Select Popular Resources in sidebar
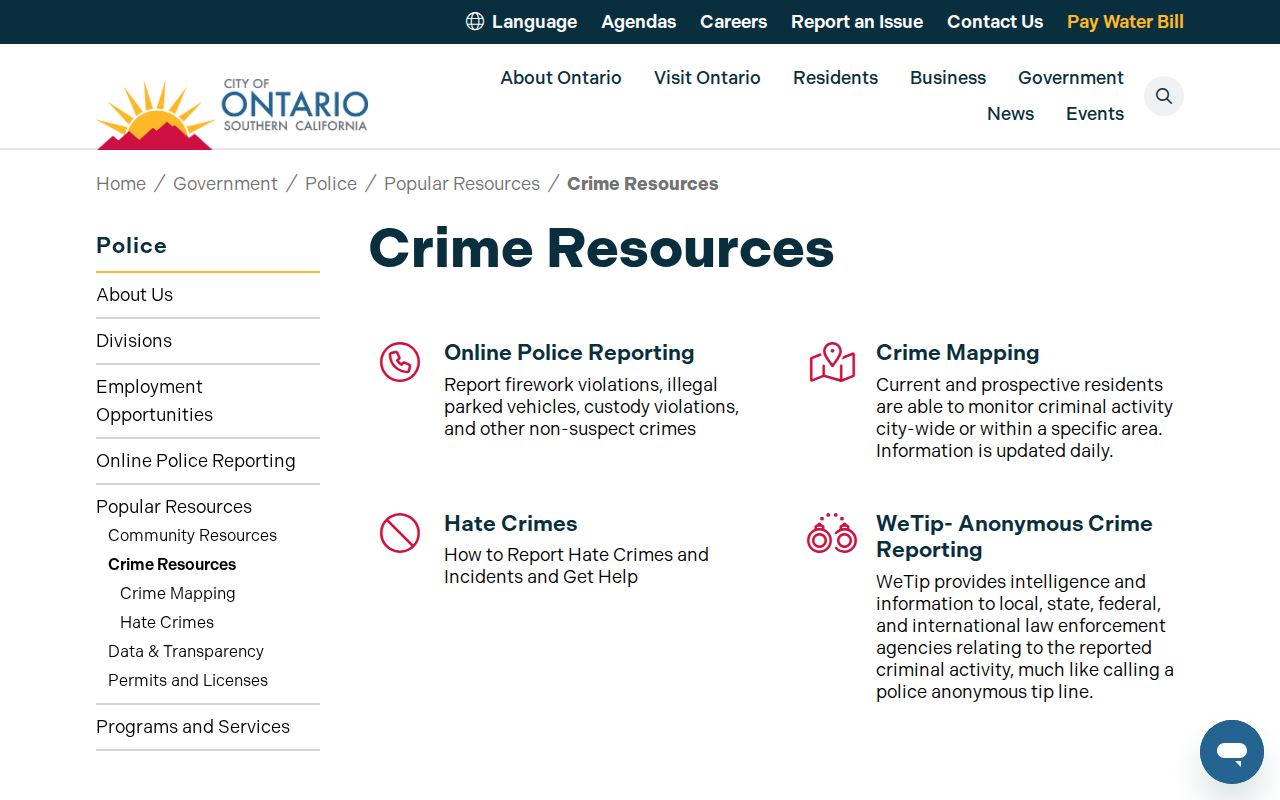 tap(174, 507)
